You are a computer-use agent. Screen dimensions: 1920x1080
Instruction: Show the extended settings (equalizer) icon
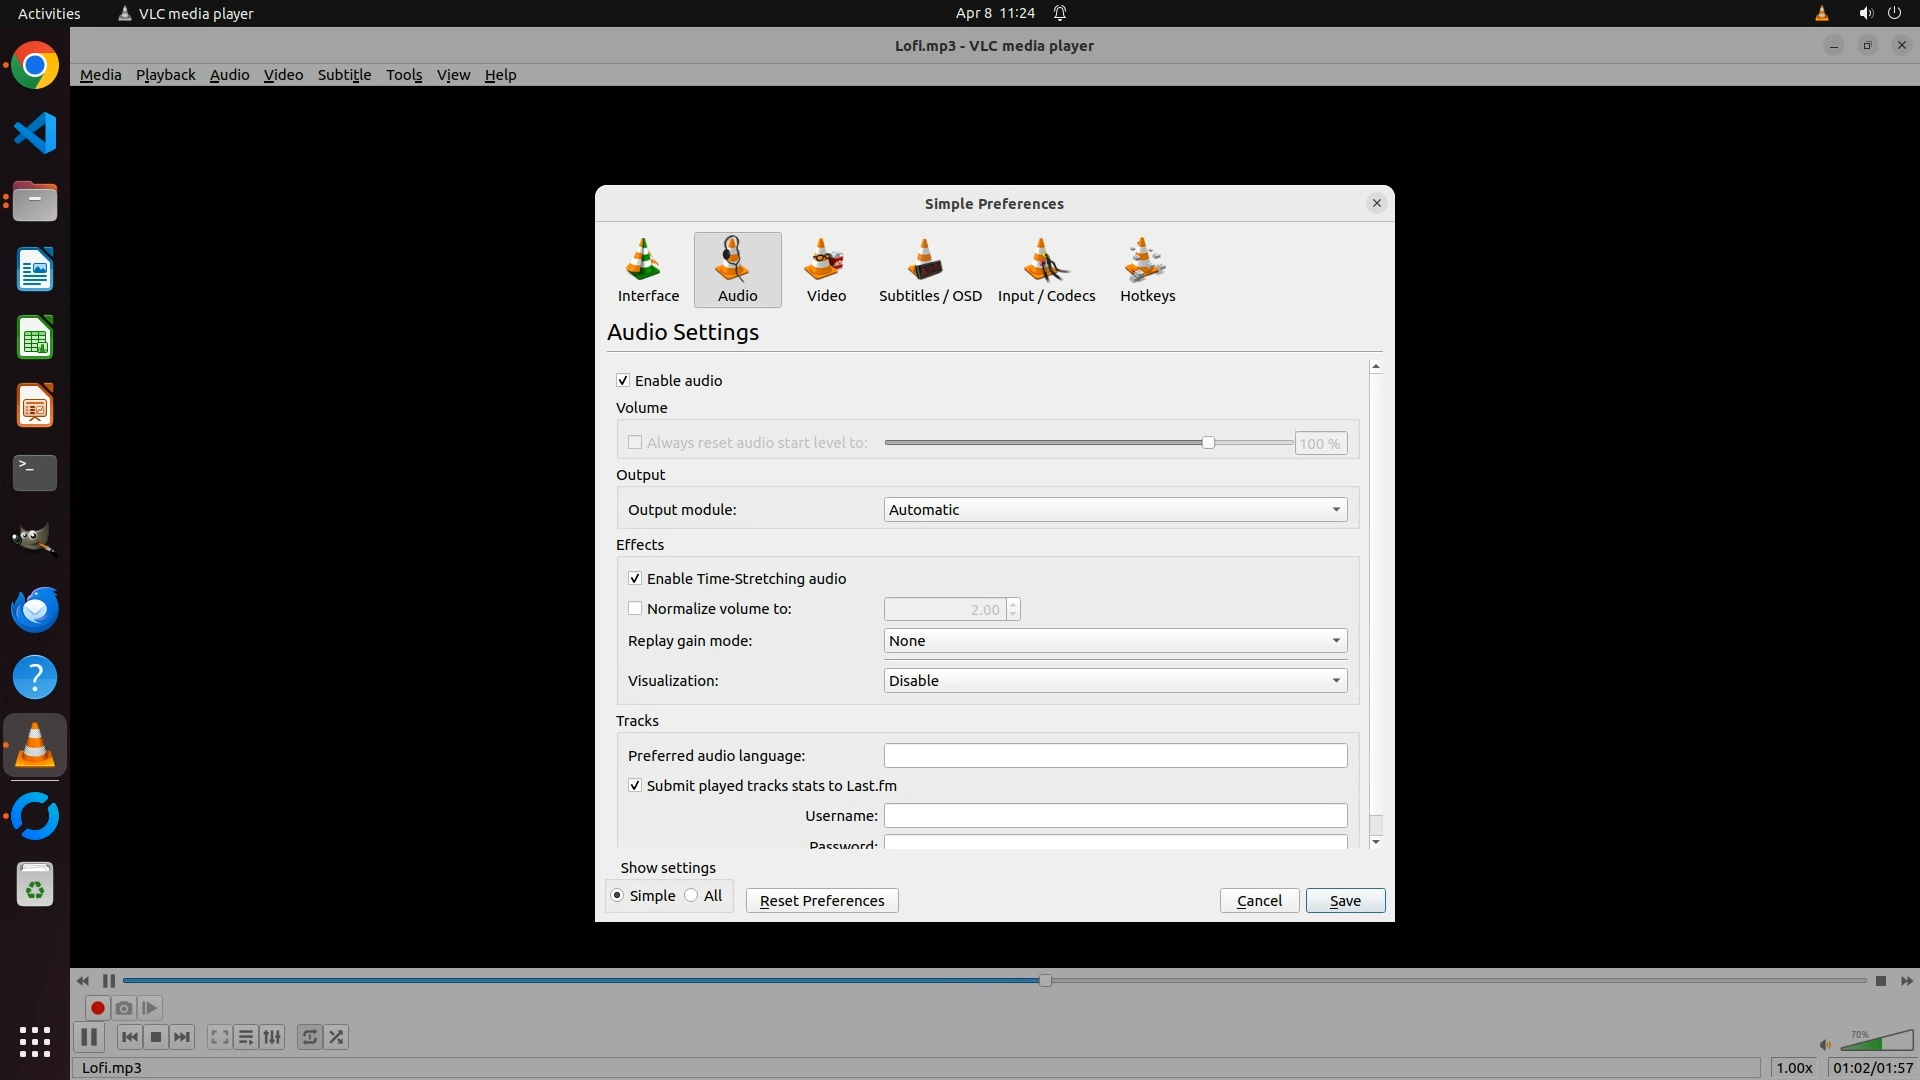272,1037
